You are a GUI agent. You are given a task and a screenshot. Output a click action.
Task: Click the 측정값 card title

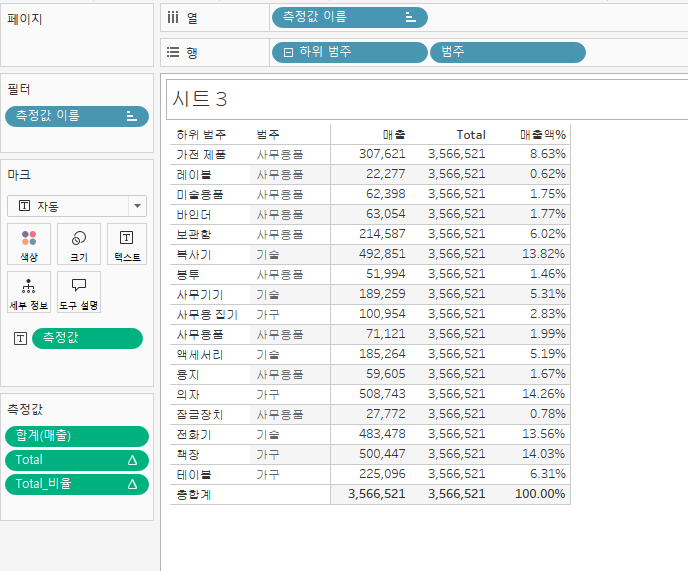point(25,409)
